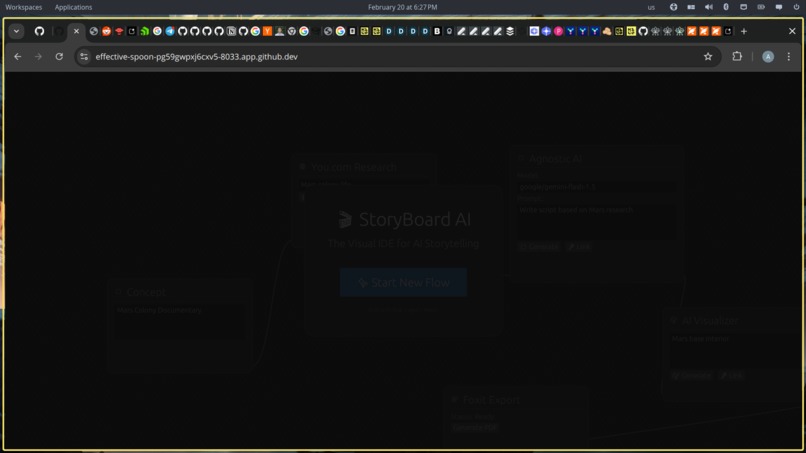The height and width of the screenshot is (453, 806).
Task: Reload the current page
Action: coord(59,57)
